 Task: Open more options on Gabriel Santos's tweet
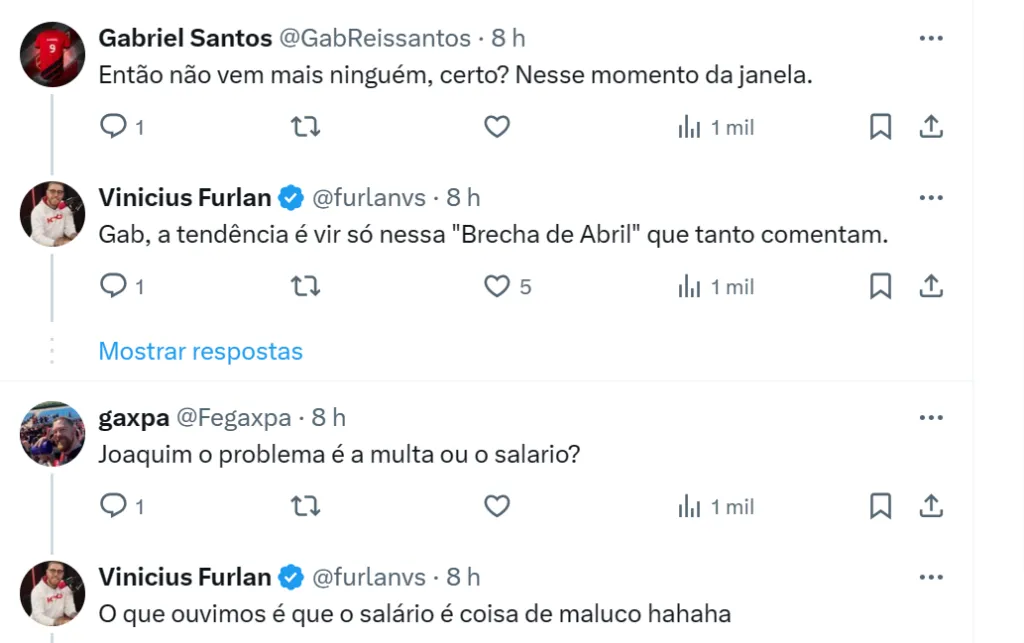(x=931, y=38)
